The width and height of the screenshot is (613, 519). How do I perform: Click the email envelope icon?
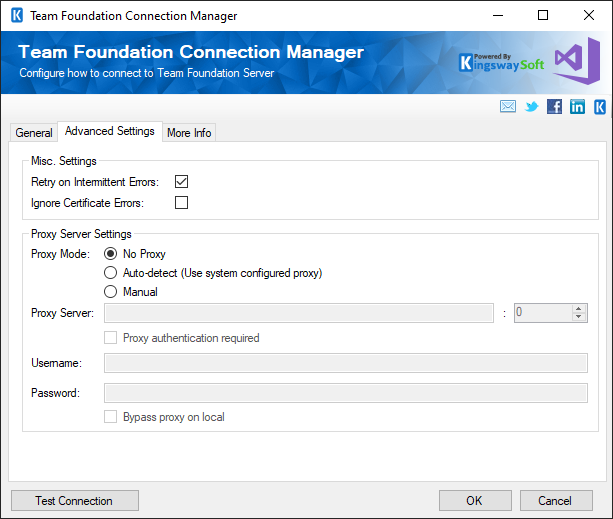pos(508,106)
